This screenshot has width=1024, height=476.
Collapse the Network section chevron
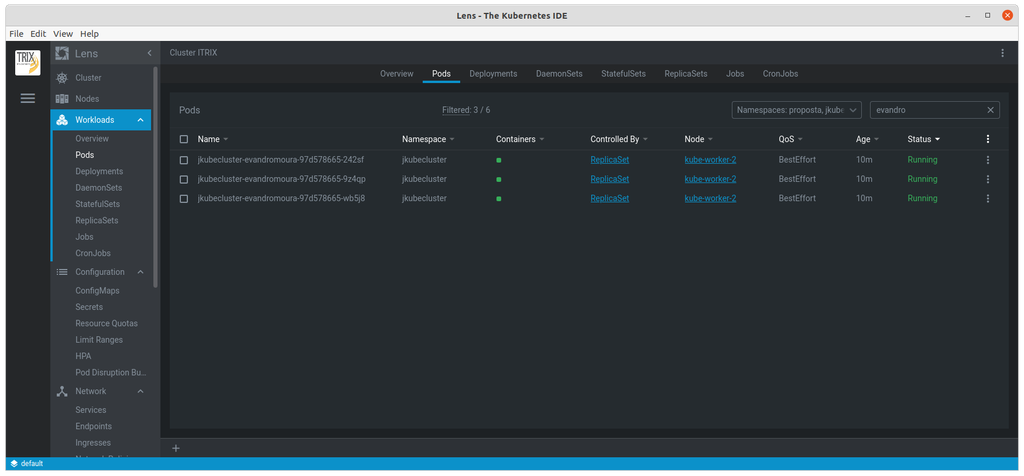(140, 391)
